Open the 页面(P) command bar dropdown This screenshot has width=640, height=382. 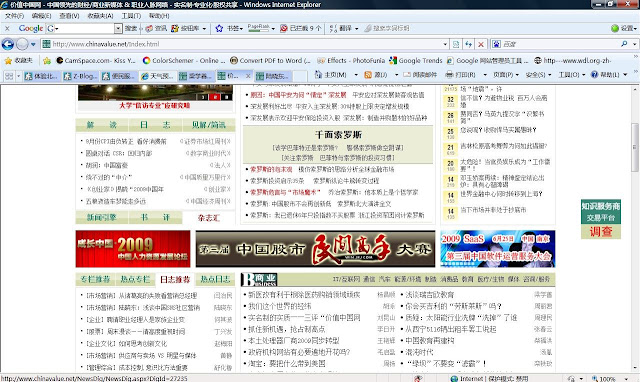506,75
